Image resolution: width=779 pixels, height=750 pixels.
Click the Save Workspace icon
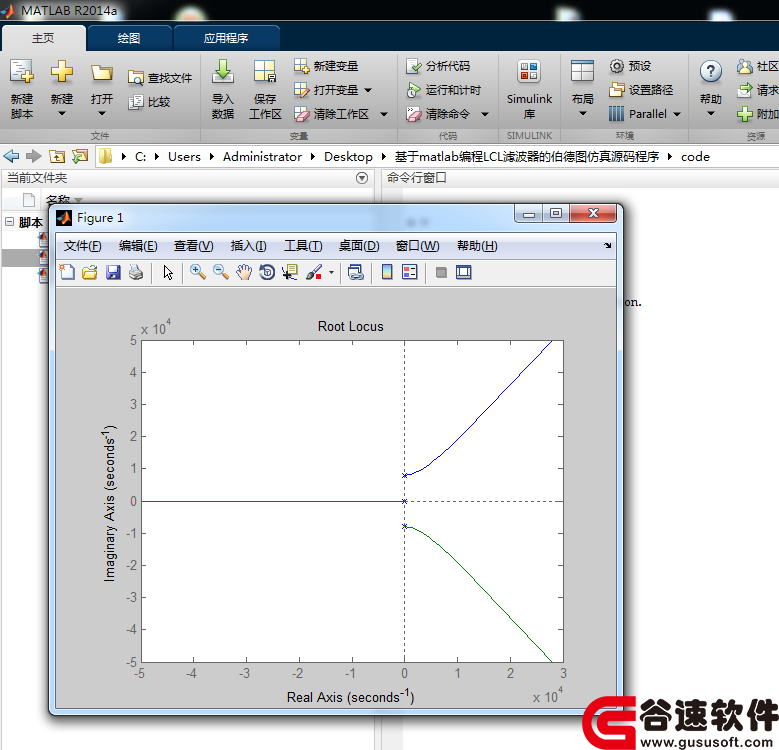pyautogui.click(x=265, y=72)
